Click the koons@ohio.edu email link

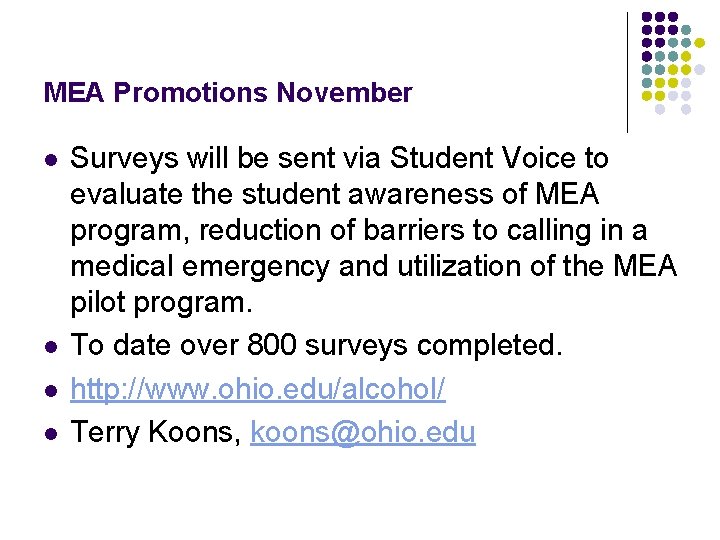click(363, 432)
